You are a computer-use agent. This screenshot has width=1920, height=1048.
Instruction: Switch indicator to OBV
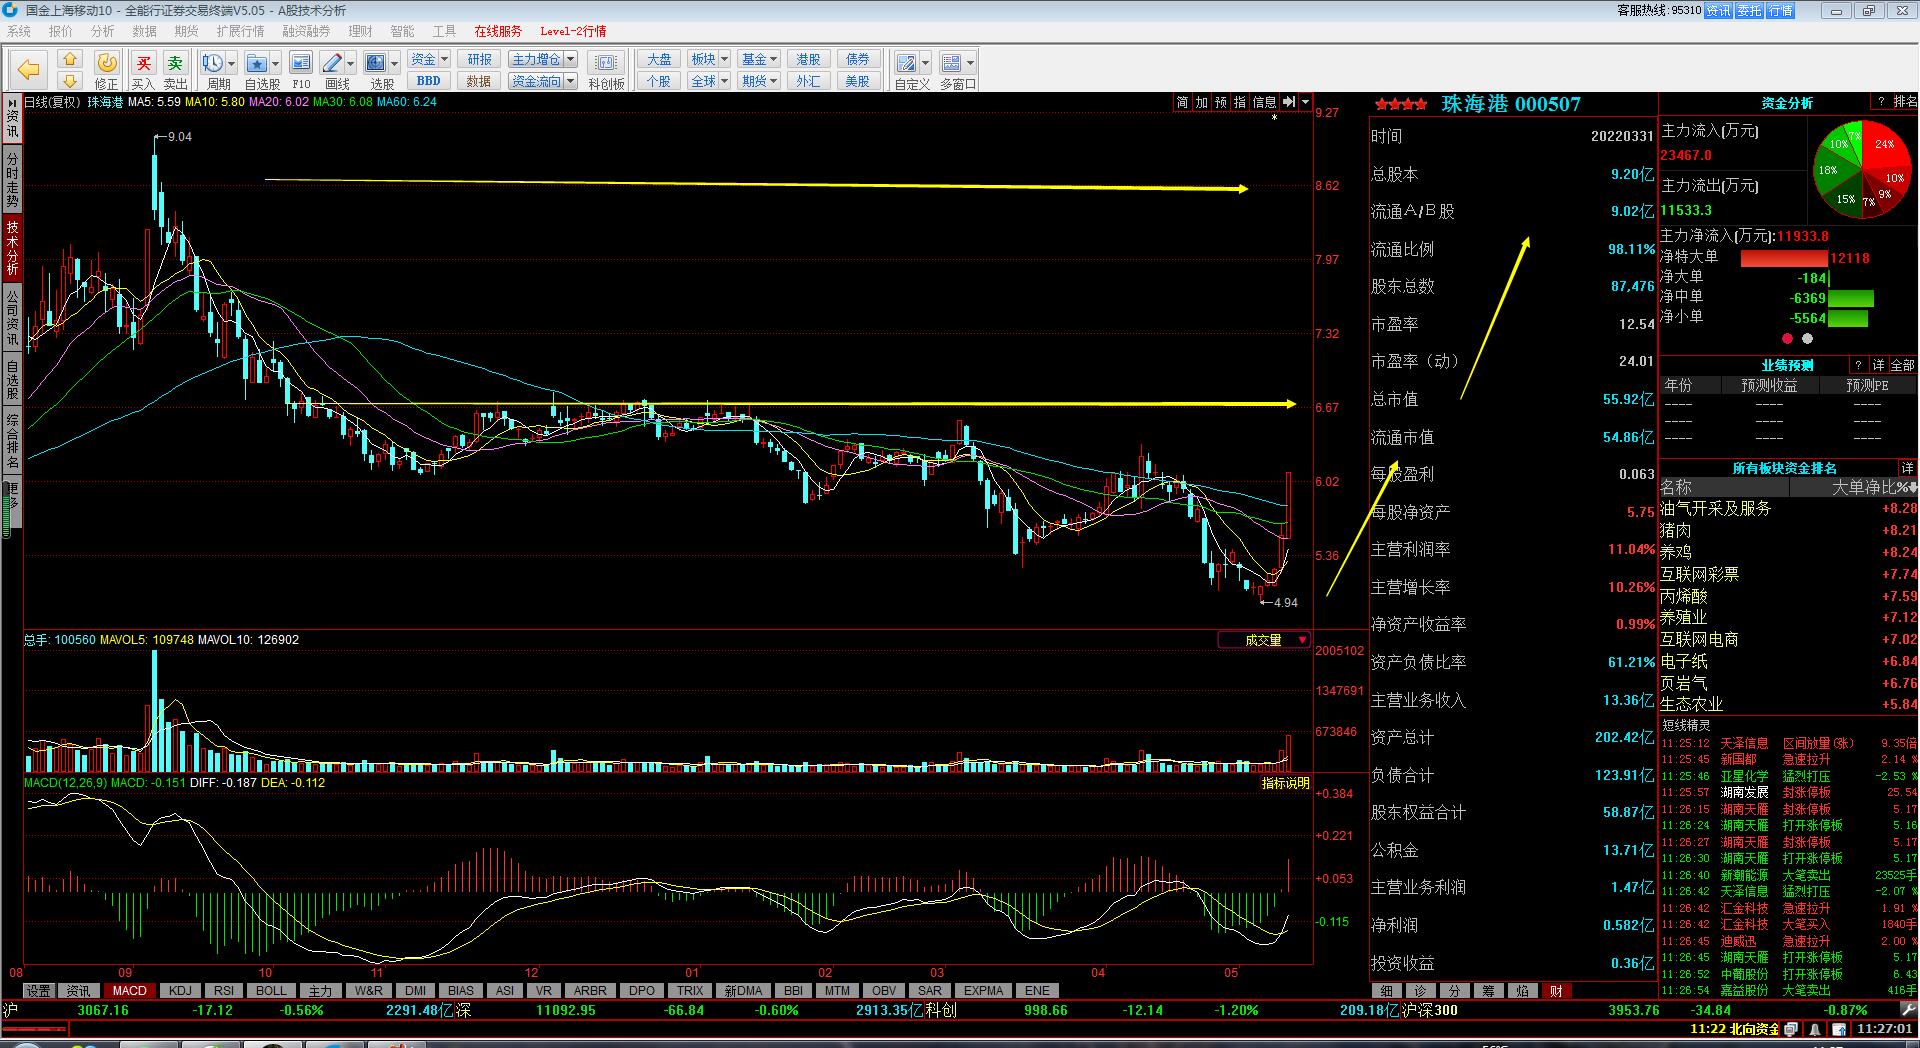coord(884,991)
